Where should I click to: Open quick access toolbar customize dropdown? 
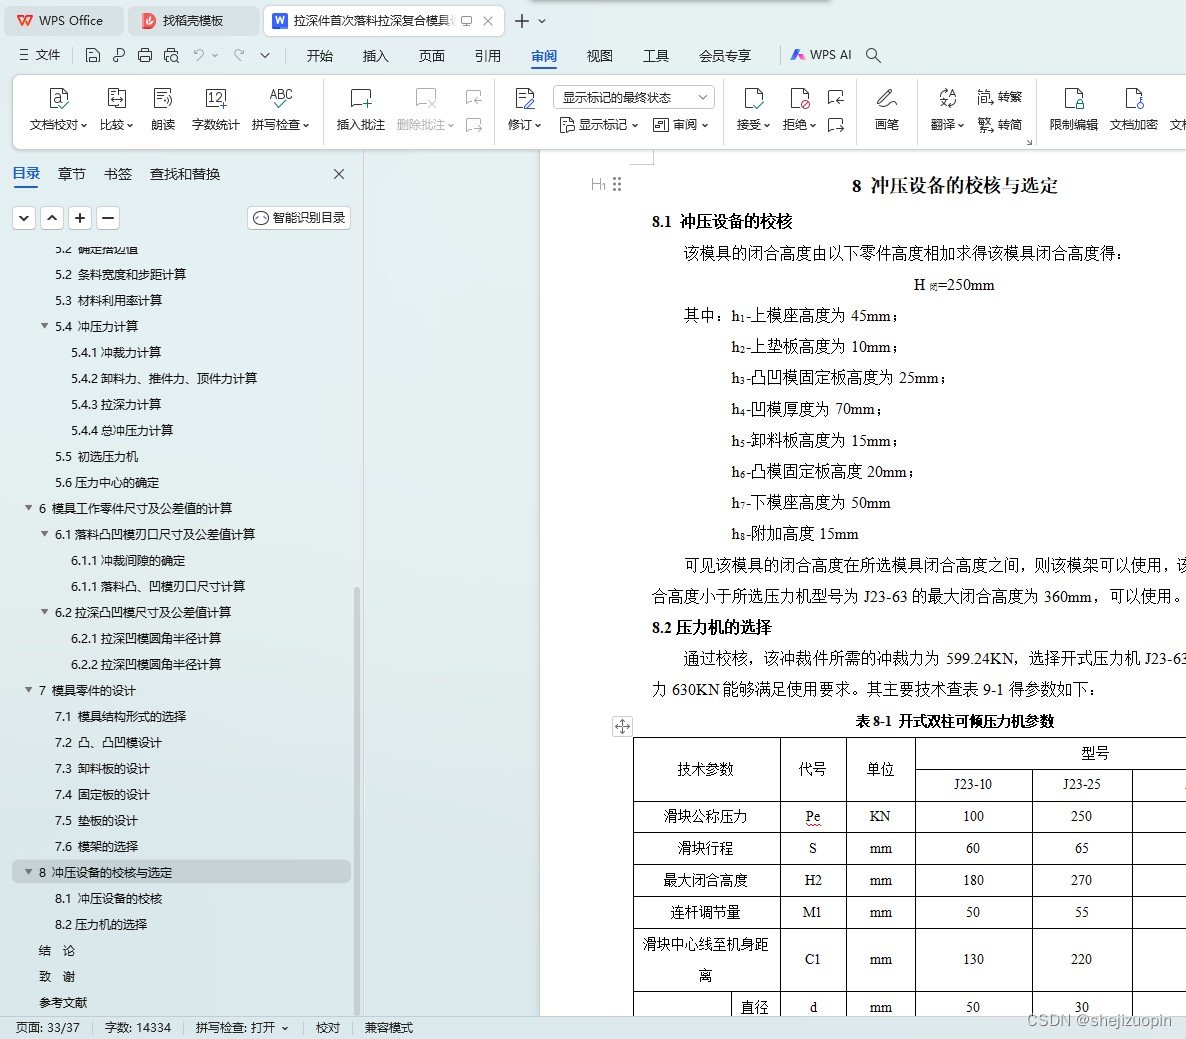tap(265, 55)
